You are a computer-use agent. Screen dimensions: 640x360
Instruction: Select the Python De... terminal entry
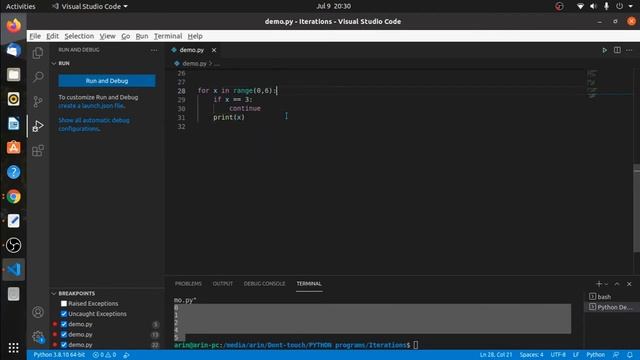tap(611, 307)
